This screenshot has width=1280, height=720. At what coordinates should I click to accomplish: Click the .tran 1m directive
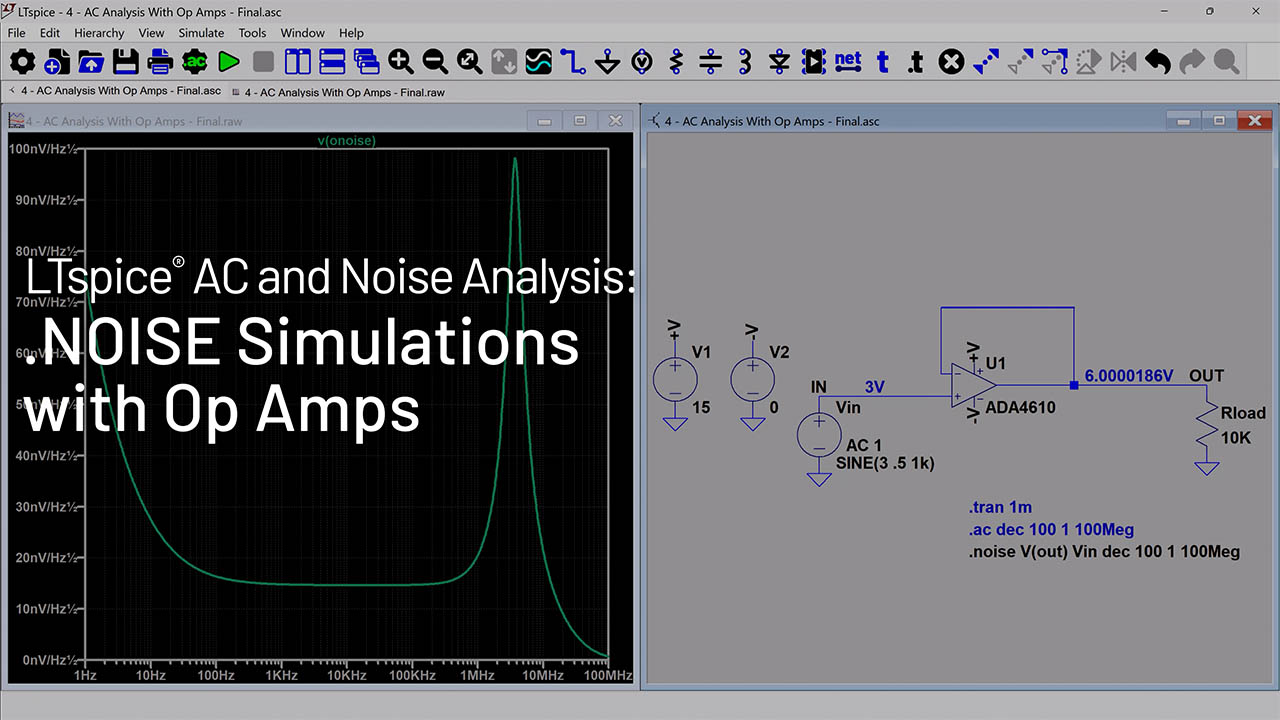coord(1000,508)
